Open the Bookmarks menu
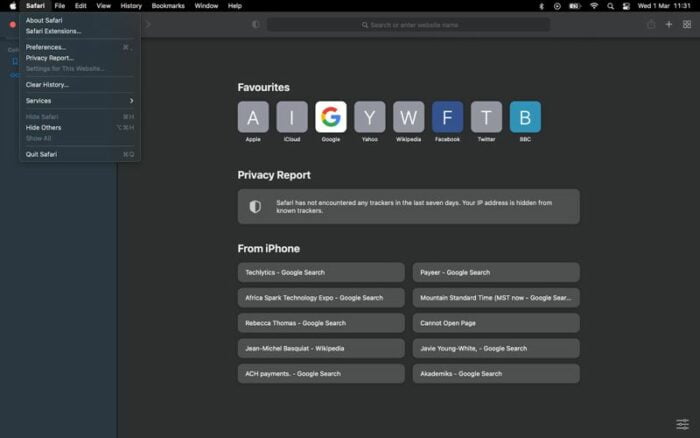 [x=168, y=6]
